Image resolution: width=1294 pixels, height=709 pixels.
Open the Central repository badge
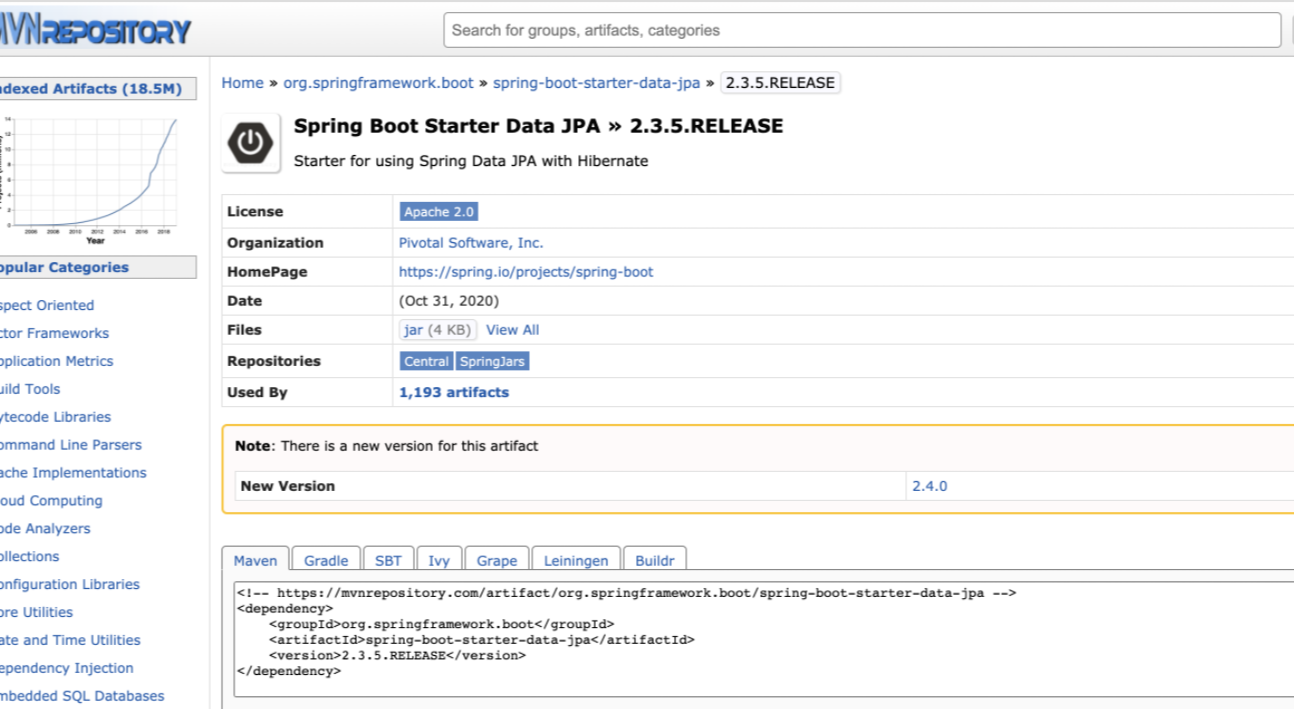pos(427,361)
